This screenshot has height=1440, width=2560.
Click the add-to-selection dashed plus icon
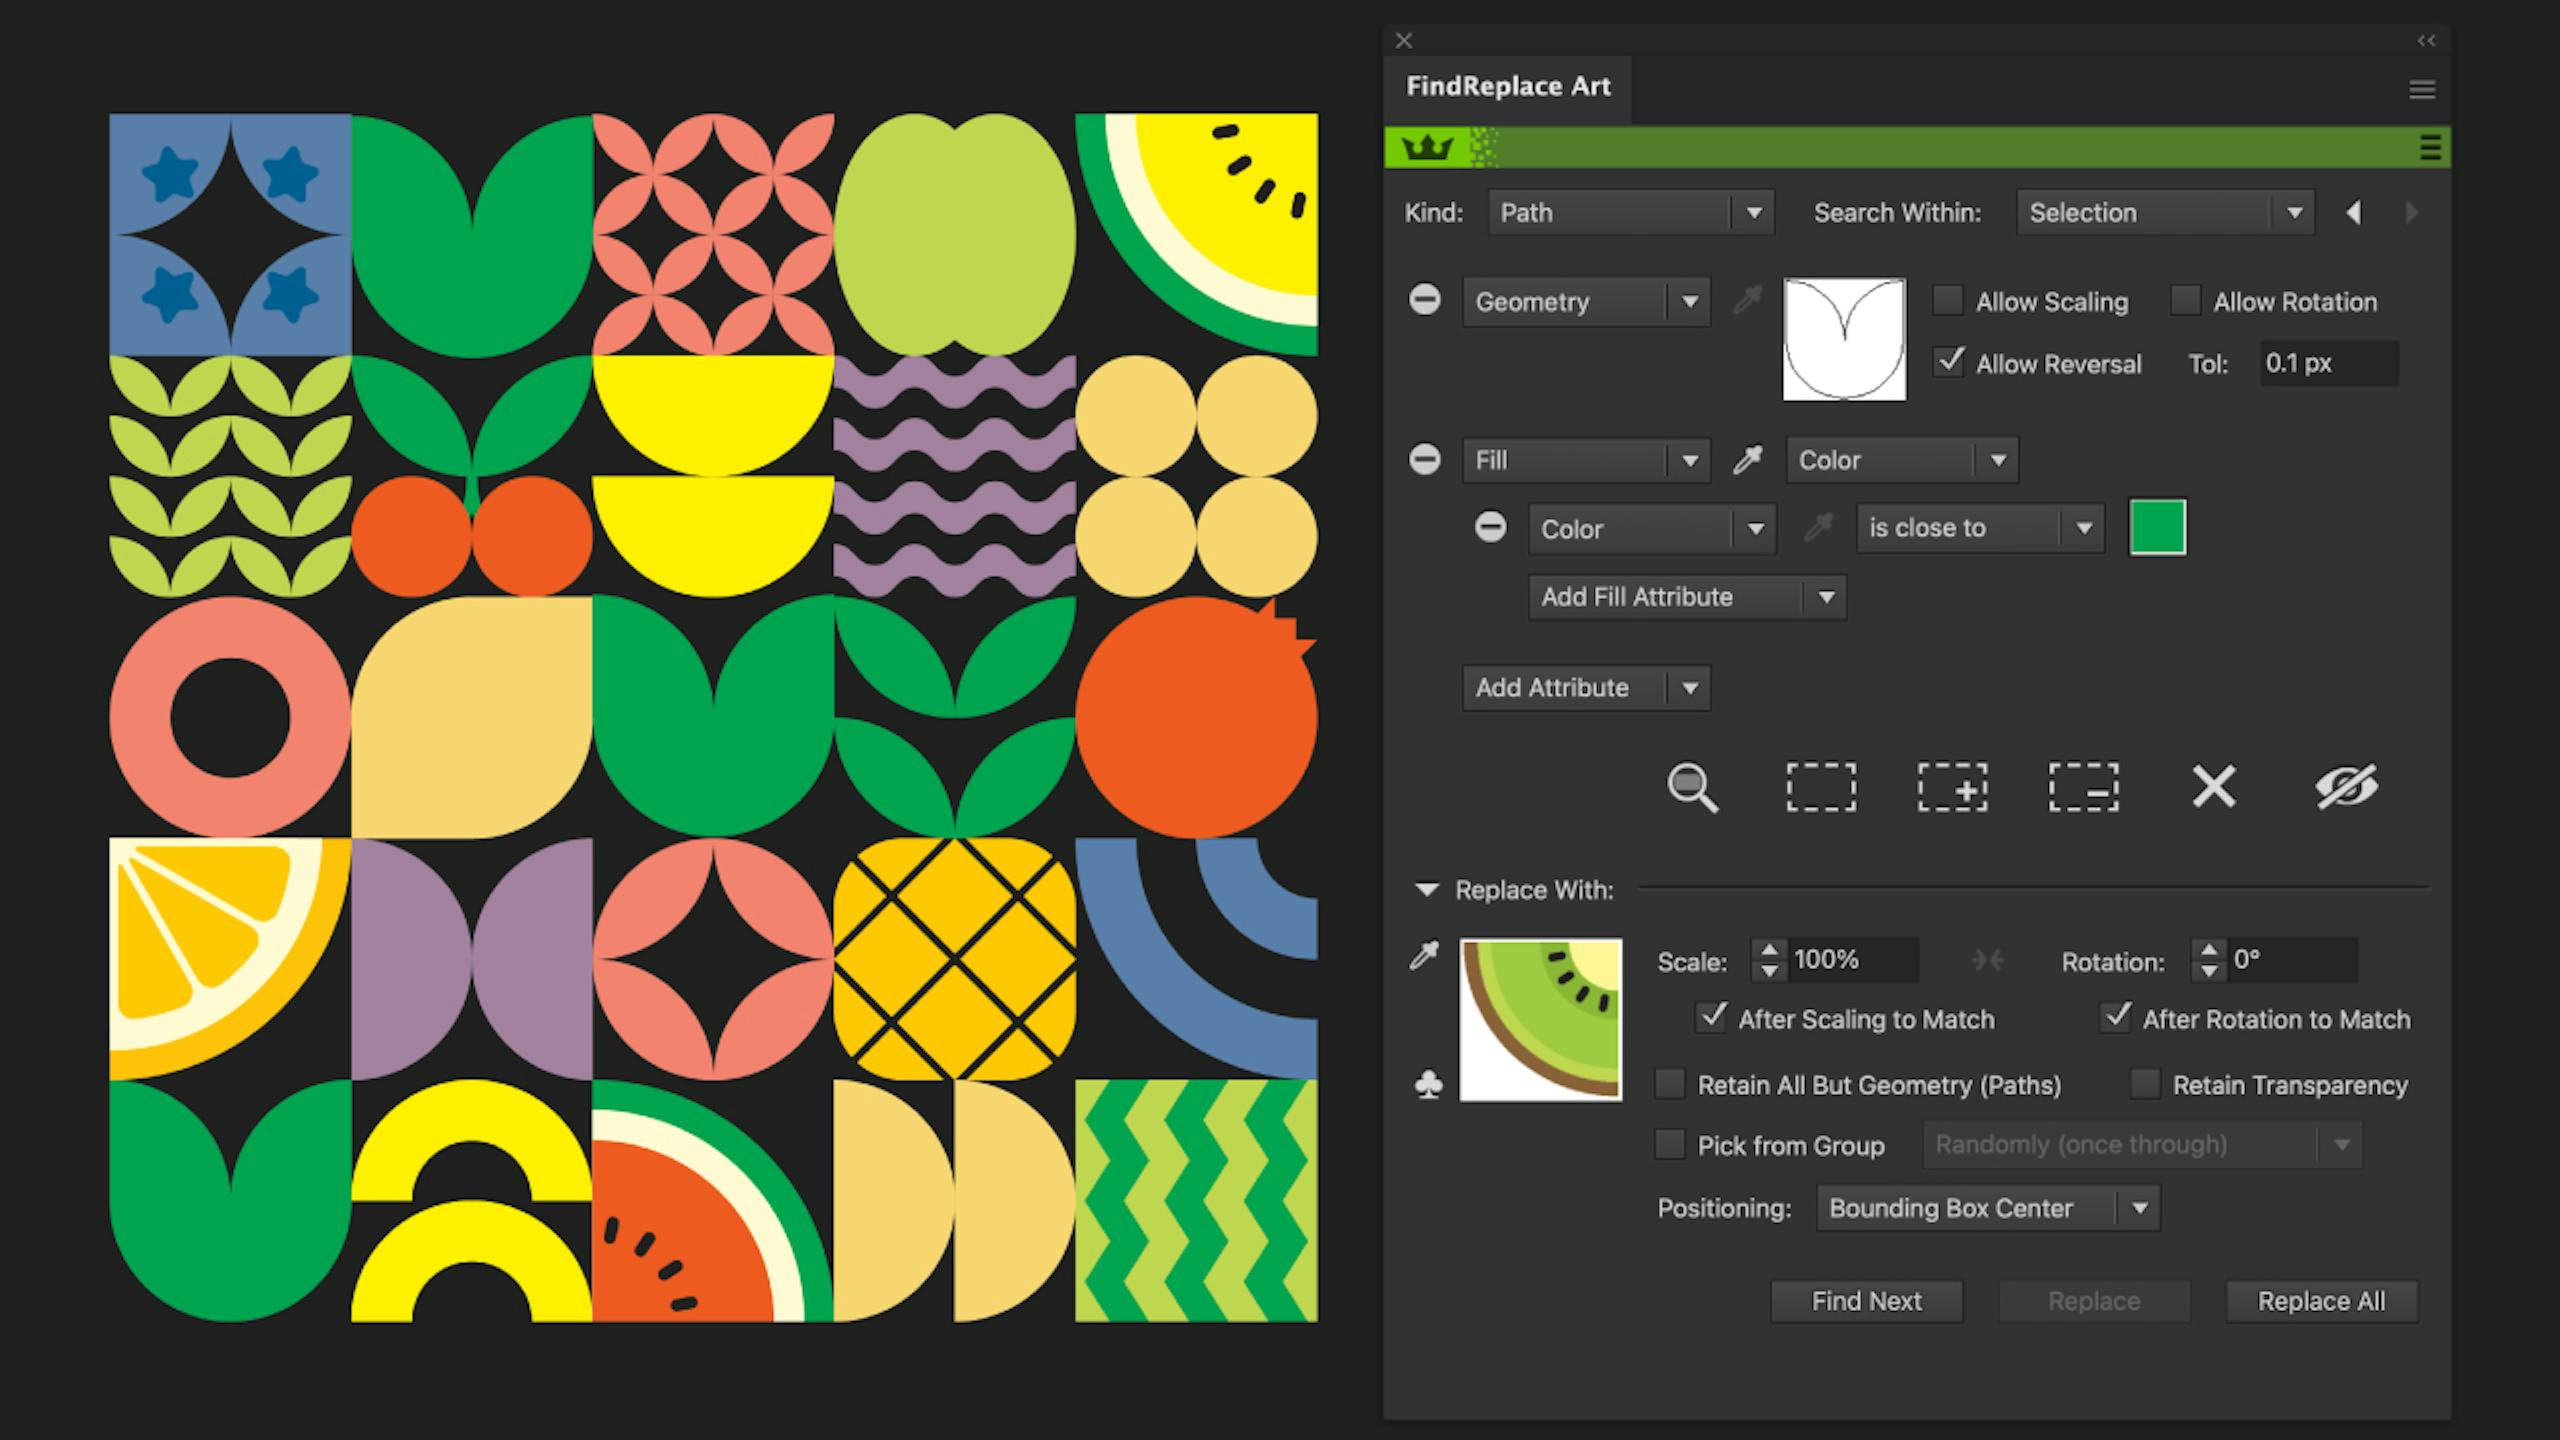click(1952, 788)
